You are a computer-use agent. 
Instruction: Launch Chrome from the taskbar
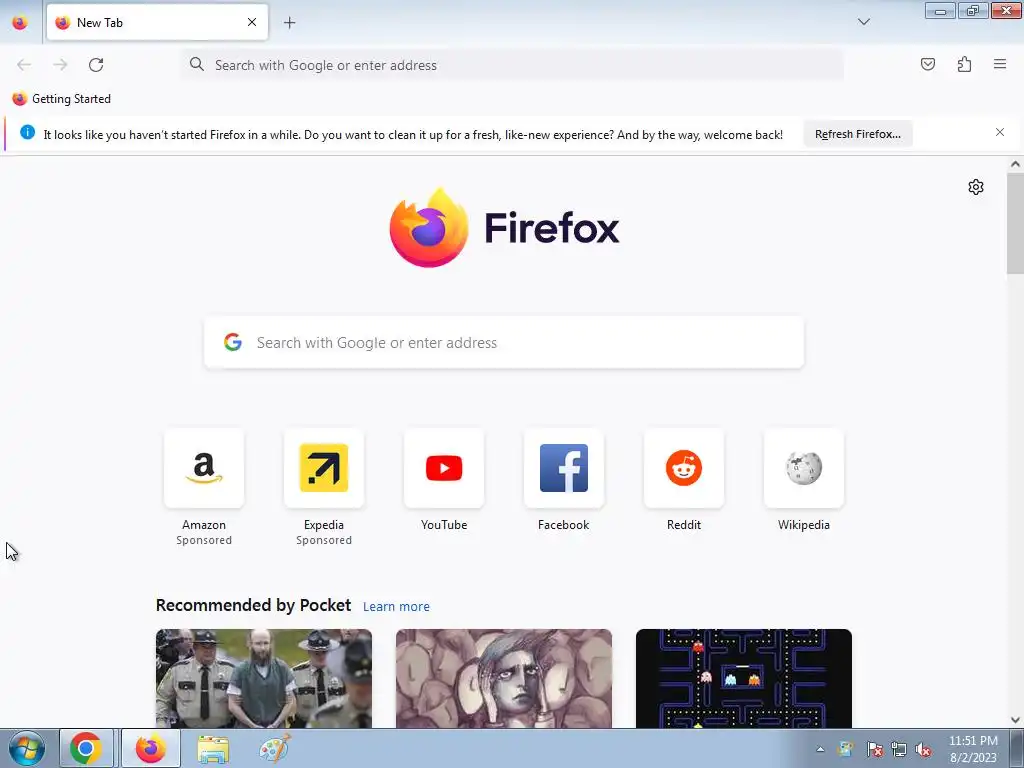point(86,748)
